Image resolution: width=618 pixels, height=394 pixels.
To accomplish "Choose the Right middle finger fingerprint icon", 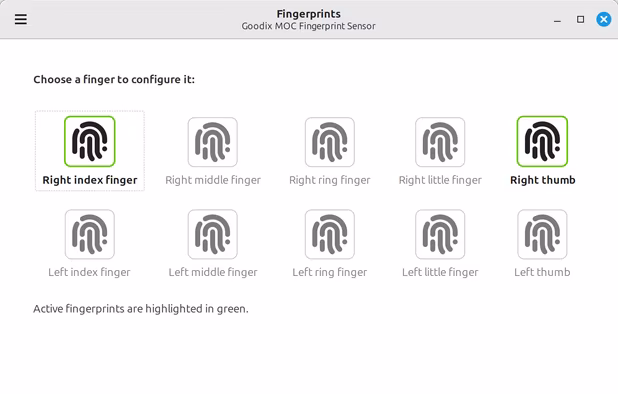I will pos(213,142).
